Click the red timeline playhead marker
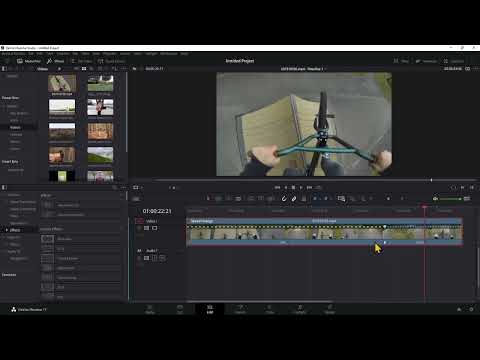The height and width of the screenshot is (360, 480). pyautogui.click(x=424, y=207)
